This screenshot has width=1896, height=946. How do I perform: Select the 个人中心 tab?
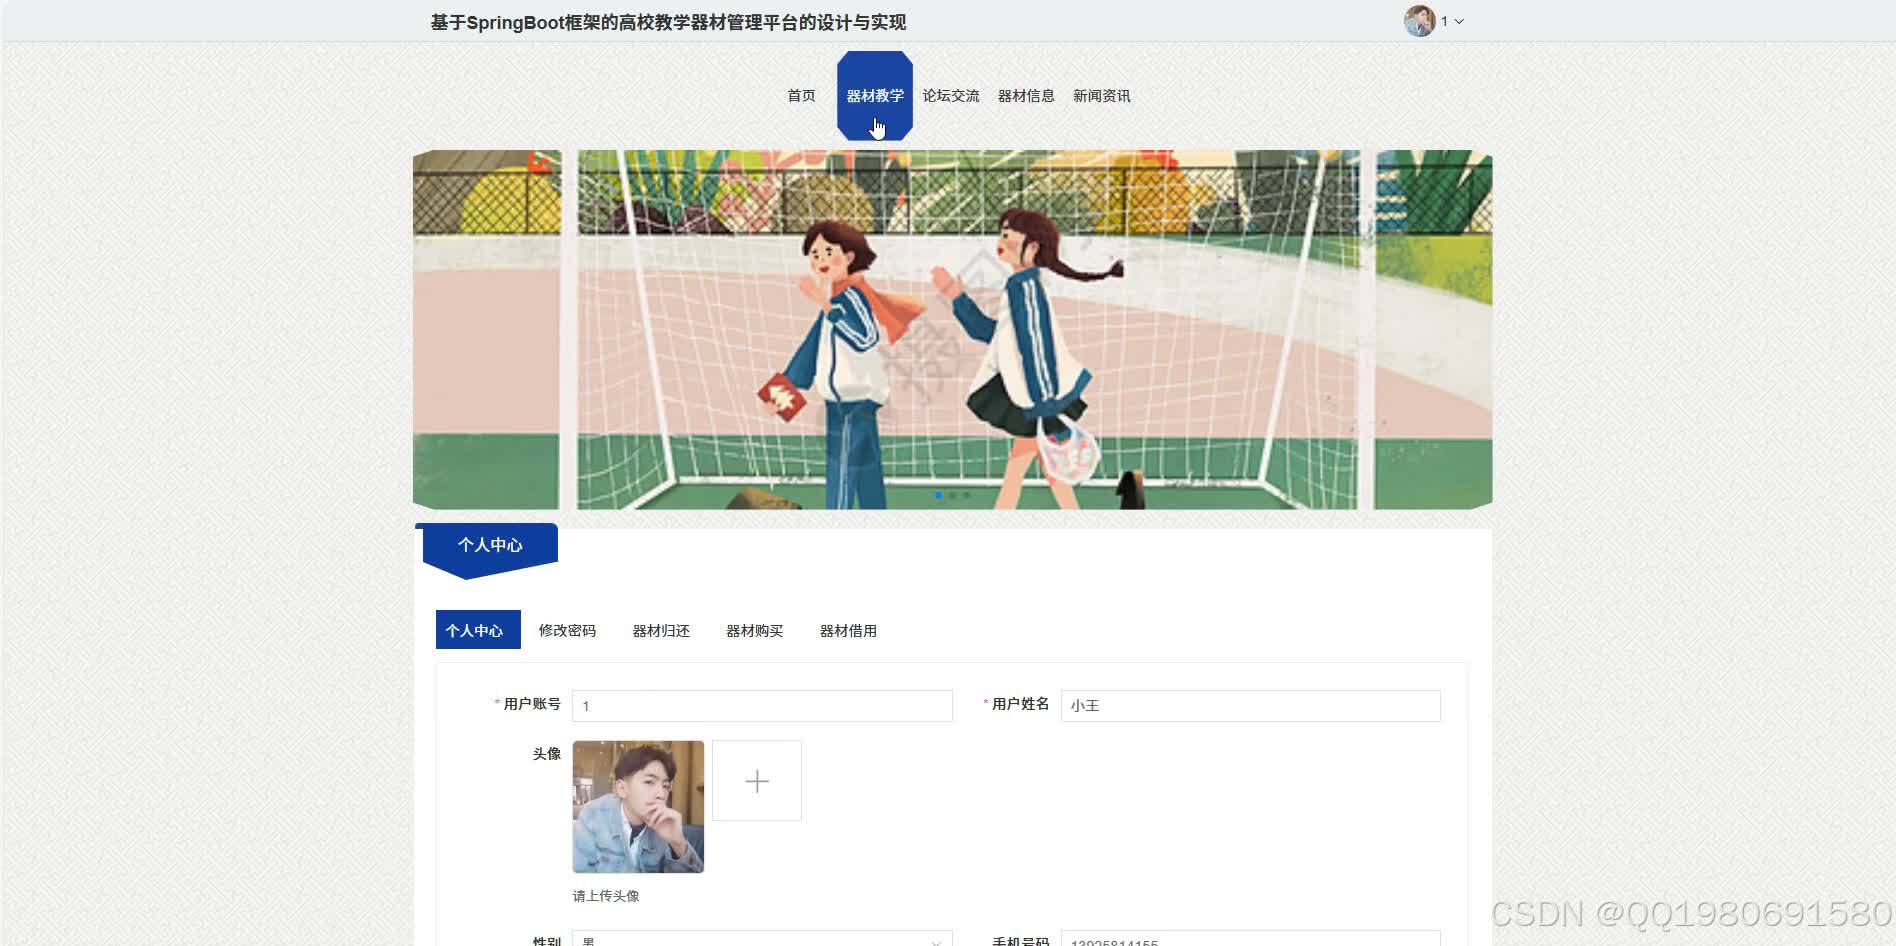coord(477,630)
